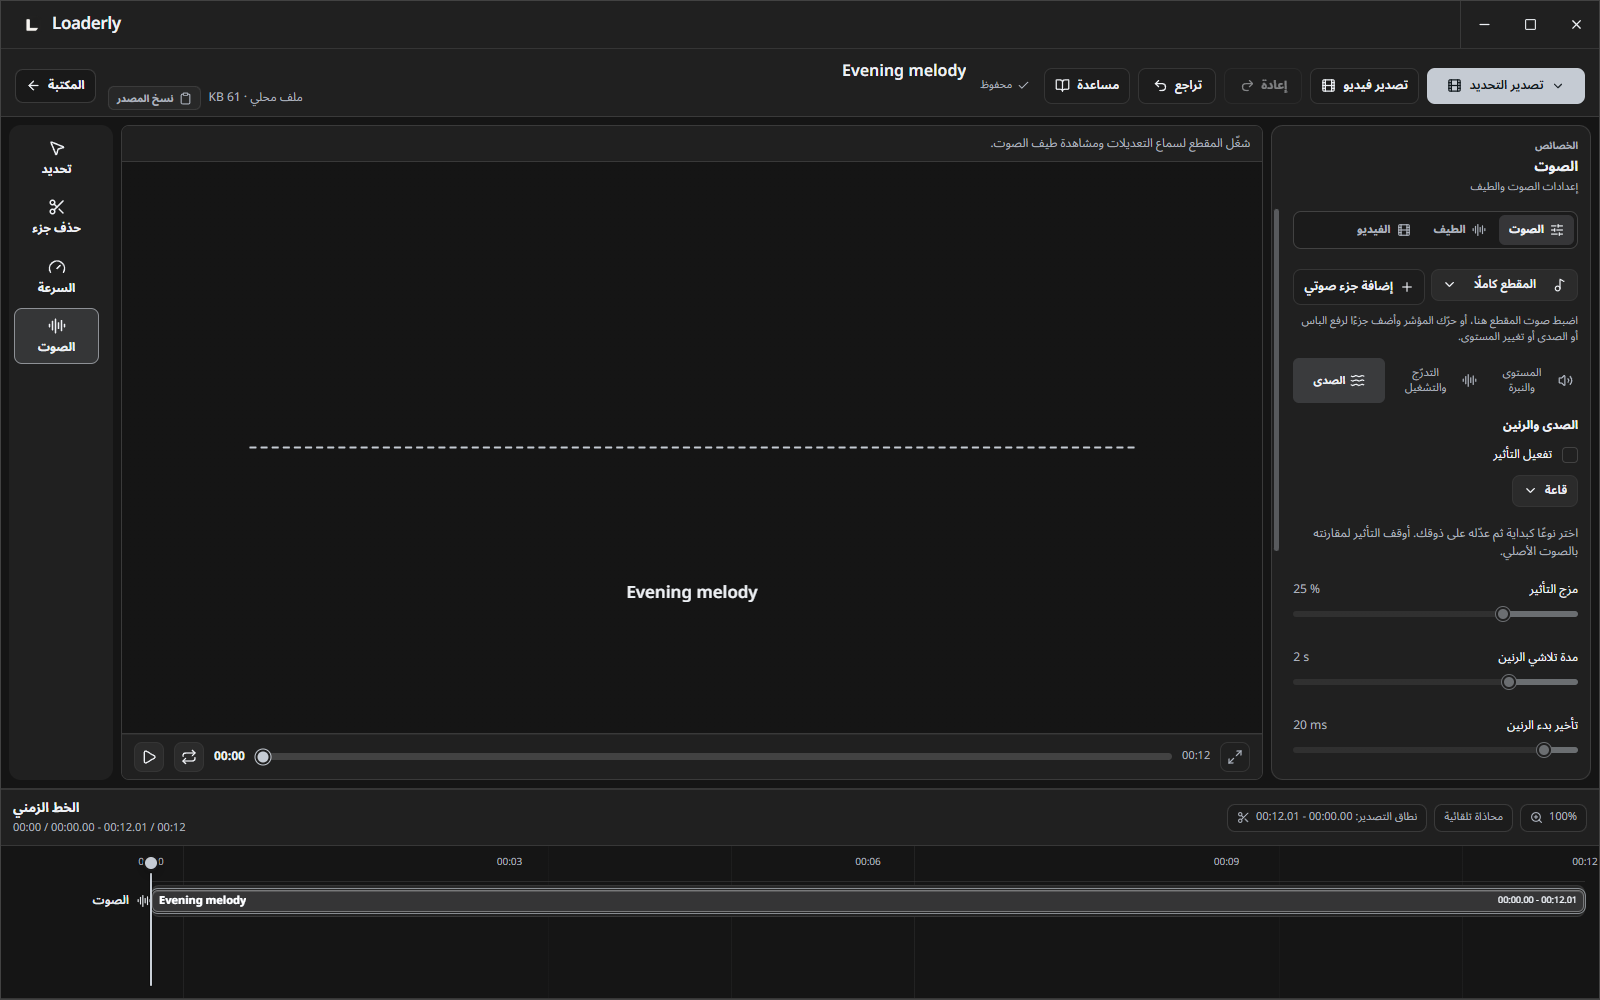Adjust the مدة تلاشي الرنين slider
Image resolution: width=1600 pixels, height=1000 pixels.
click(x=1435, y=682)
